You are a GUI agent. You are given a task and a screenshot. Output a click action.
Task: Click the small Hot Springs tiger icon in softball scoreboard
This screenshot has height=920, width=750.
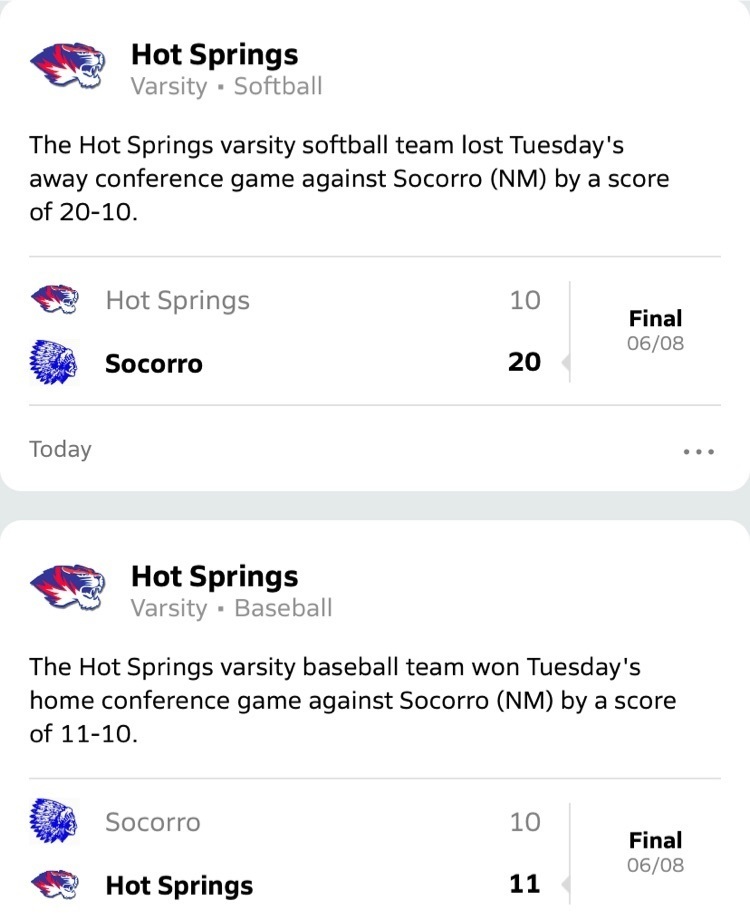tap(54, 300)
